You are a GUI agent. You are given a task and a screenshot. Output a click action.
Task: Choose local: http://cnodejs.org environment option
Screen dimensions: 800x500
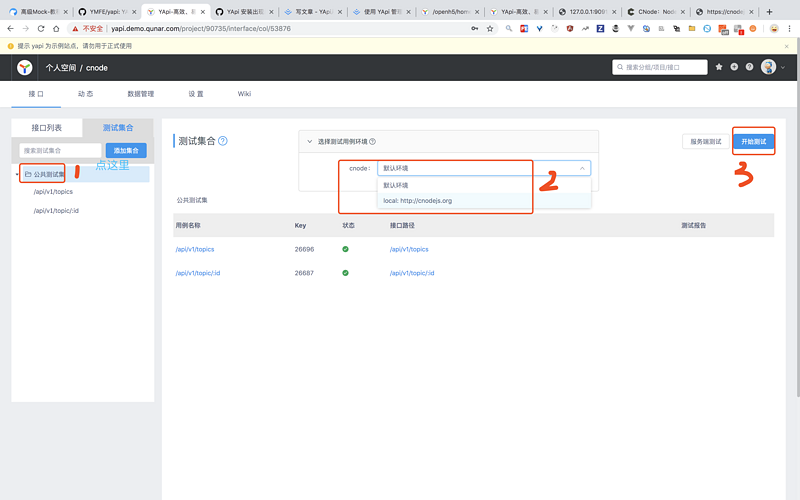click(x=484, y=201)
